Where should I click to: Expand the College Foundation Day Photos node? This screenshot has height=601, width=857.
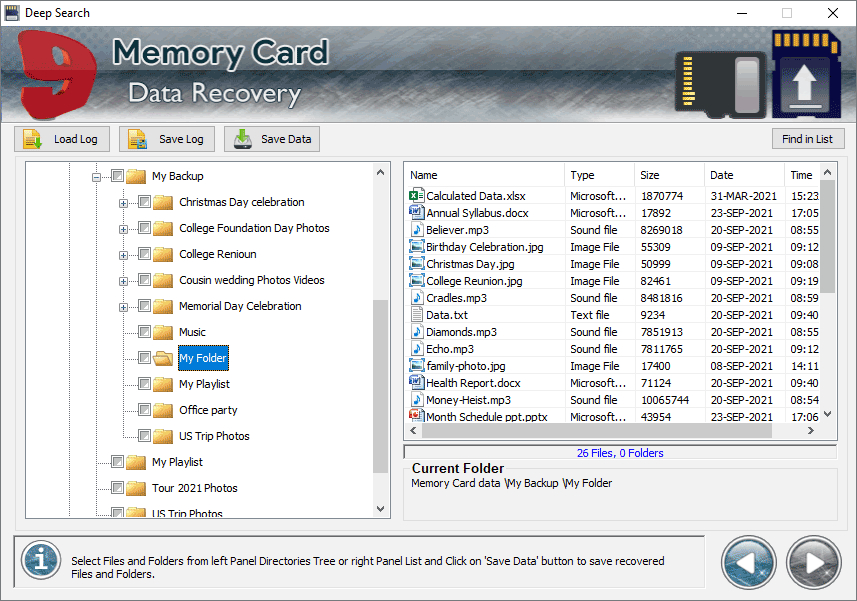[x=124, y=229]
